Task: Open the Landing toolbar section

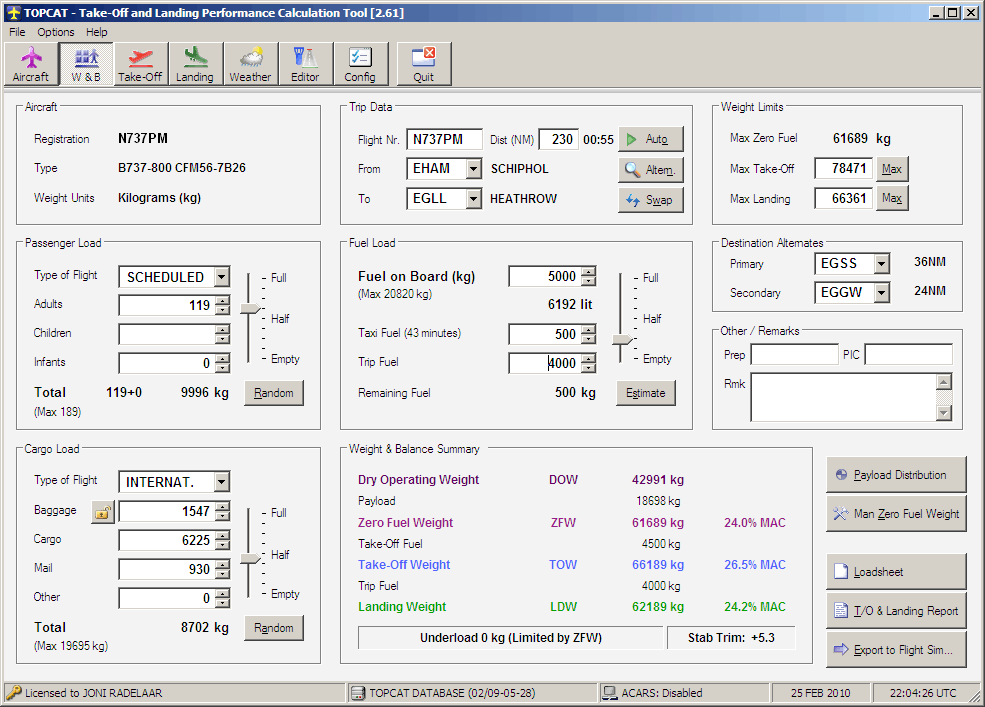Action: coord(195,64)
